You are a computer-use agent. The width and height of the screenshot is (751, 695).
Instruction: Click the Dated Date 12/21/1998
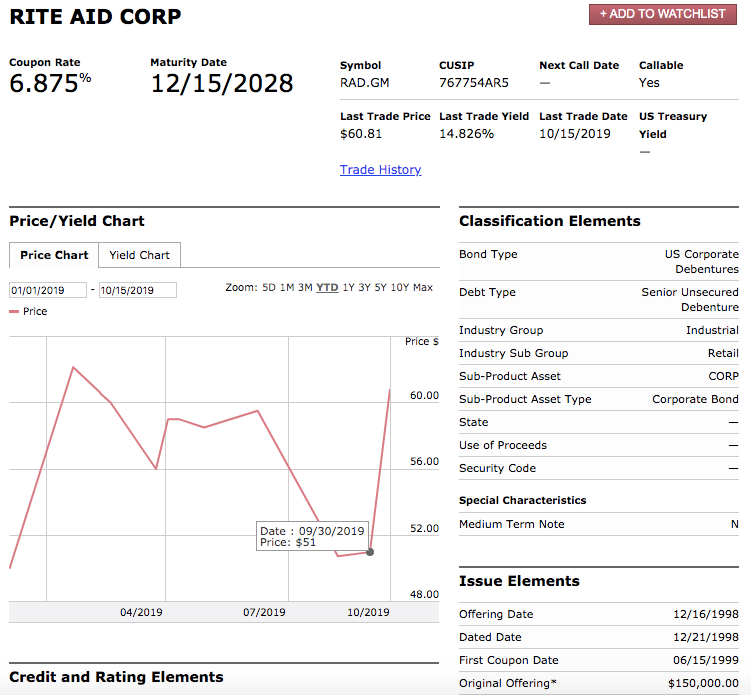pyautogui.click(x=705, y=637)
